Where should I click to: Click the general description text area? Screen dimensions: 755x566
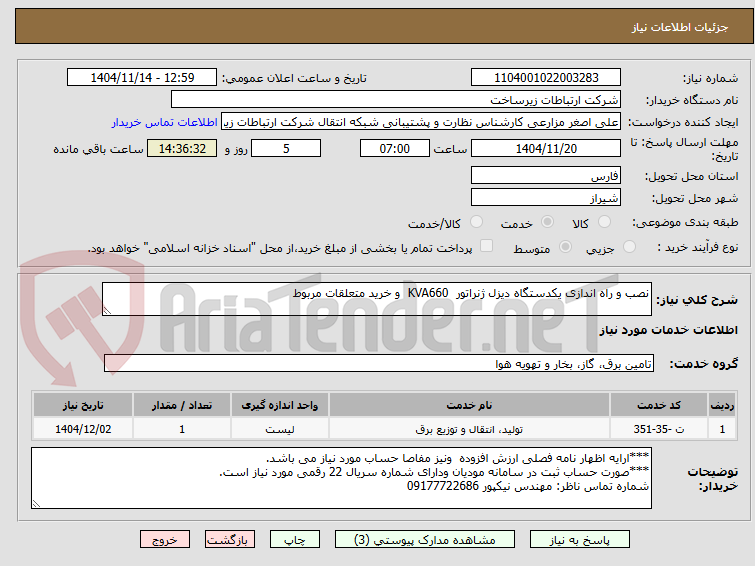(x=377, y=299)
